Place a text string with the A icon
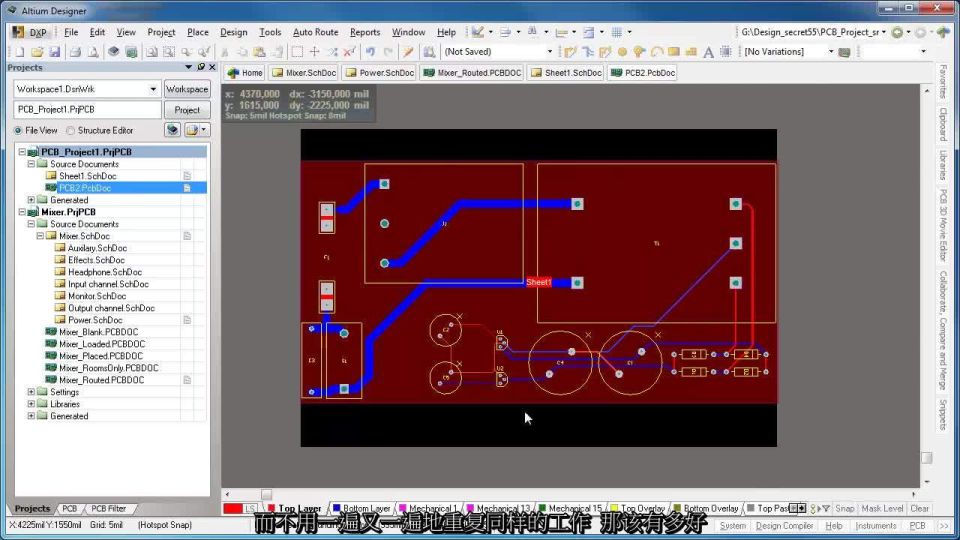This screenshot has width=960, height=540. (x=708, y=52)
